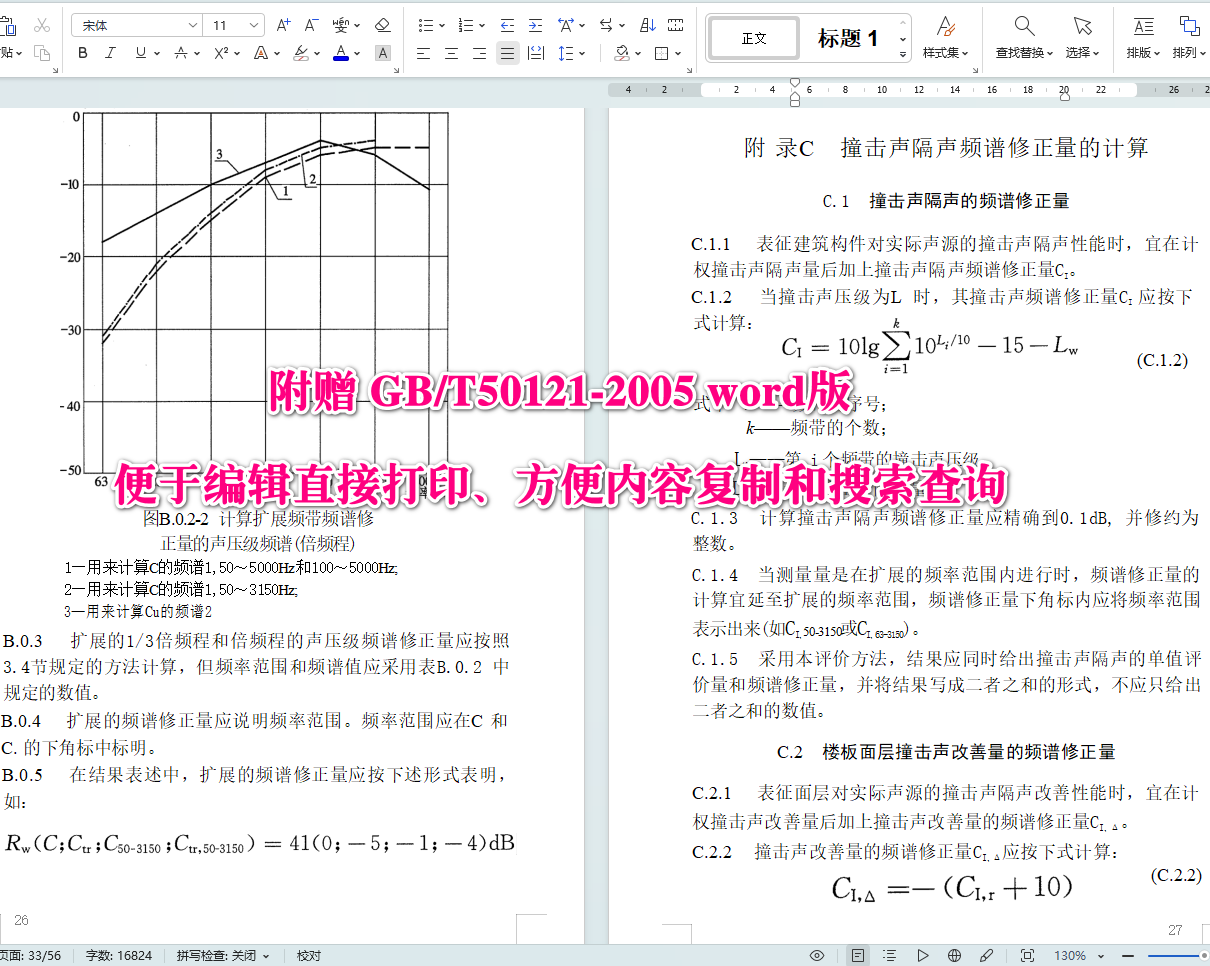This screenshot has height=966, width=1210.
Task: Toggle italic formatting
Action: point(111,53)
